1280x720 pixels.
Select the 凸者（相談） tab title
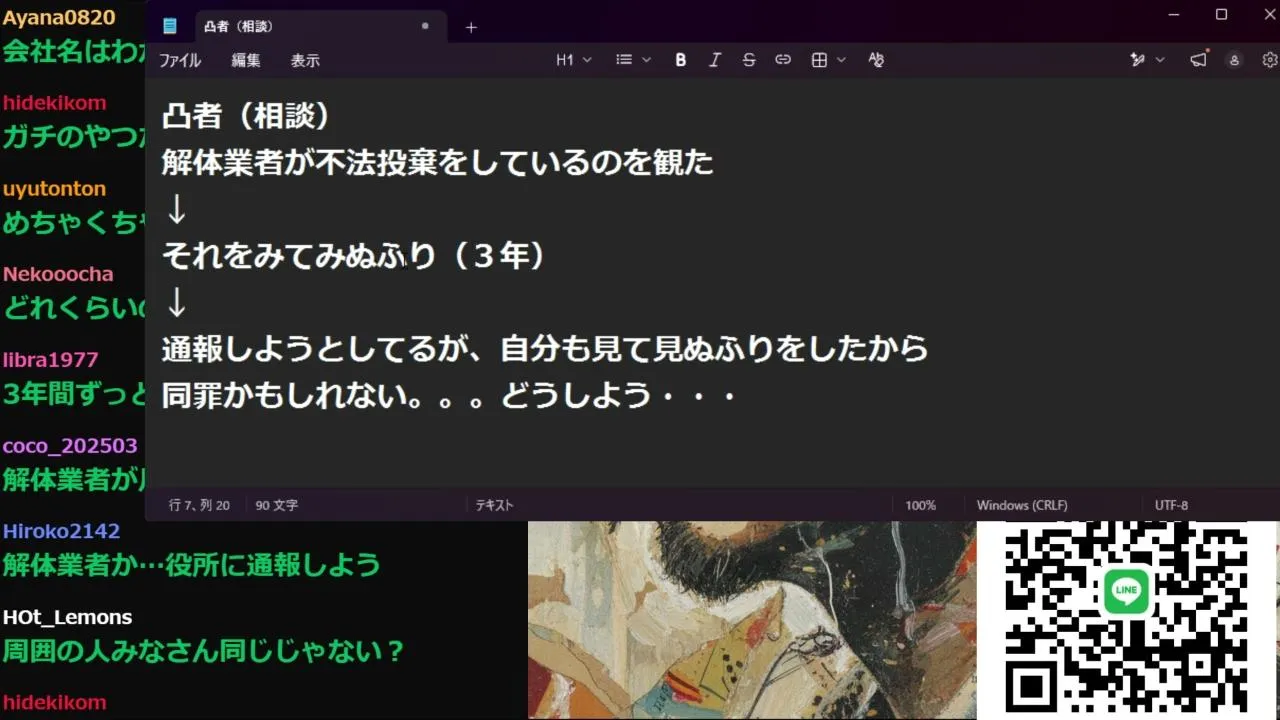click(x=238, y=27)
